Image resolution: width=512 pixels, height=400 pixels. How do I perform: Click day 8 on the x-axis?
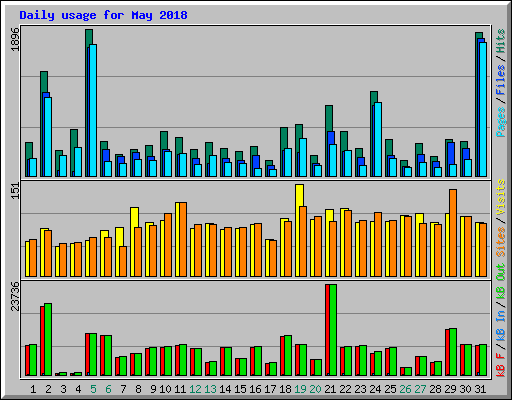(x=138, y=389)
